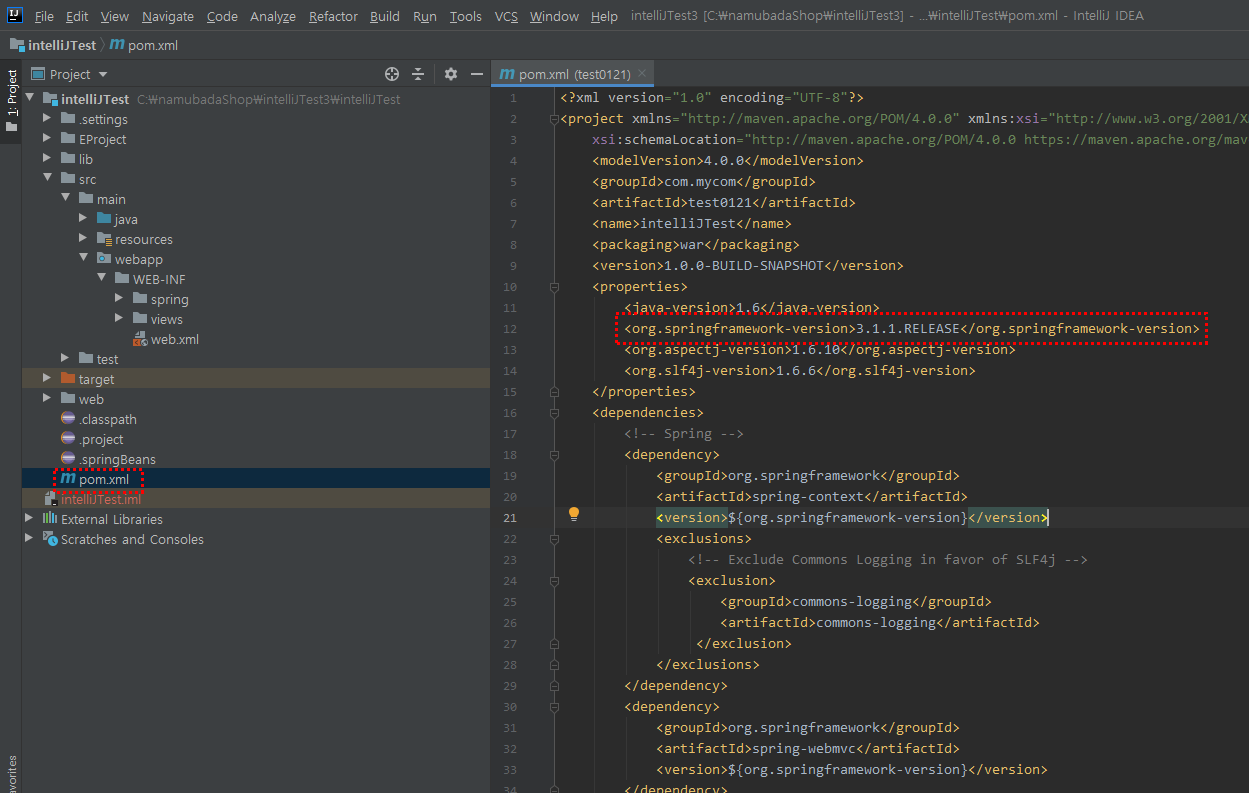Click the .project Eclipse file icon

tap(68, 439)
